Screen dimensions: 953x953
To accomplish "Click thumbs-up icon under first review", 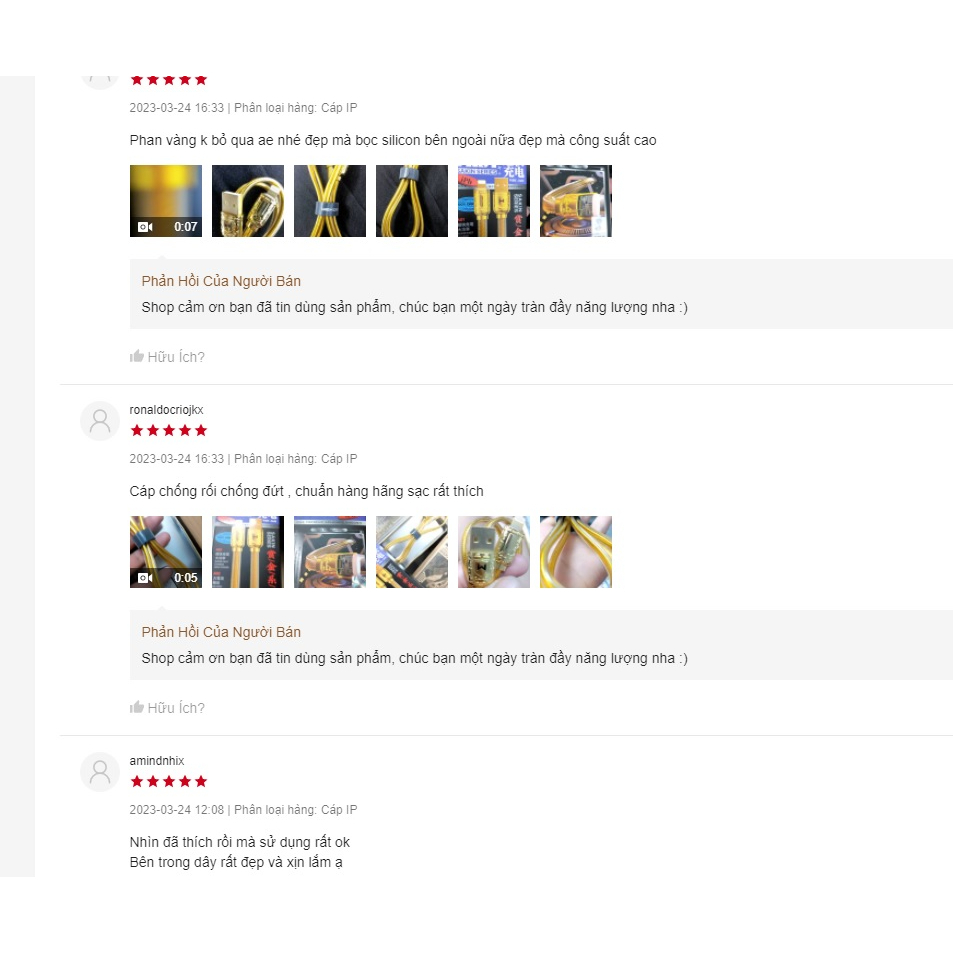I will tap(137, 356).
